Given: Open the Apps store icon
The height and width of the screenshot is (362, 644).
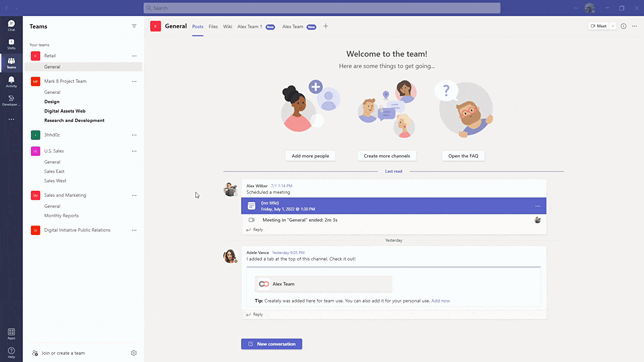Looking at the screenshot, I should 11,333.
